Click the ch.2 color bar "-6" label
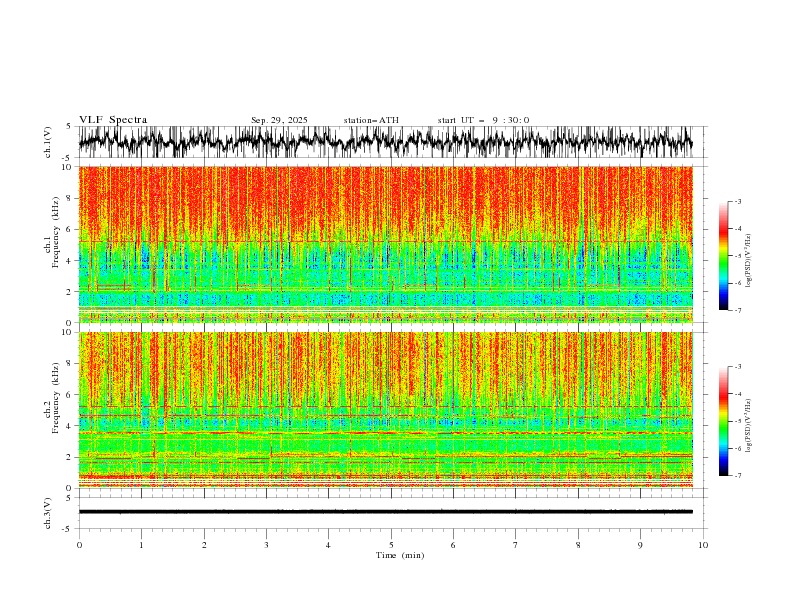 pyautogui.click(x=737, y=448)
